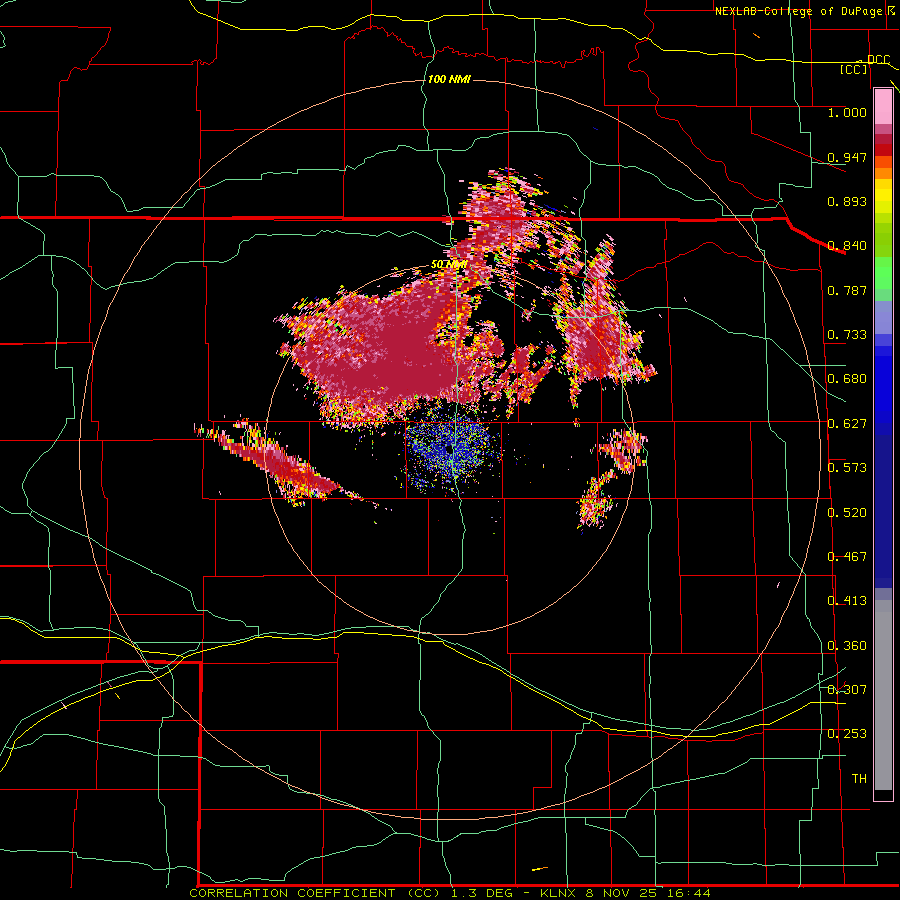Image resolution: width=900 pixels, height=900 pixels.
Task: Click the 0.573 value on the scale
Action: click(847, 468)
